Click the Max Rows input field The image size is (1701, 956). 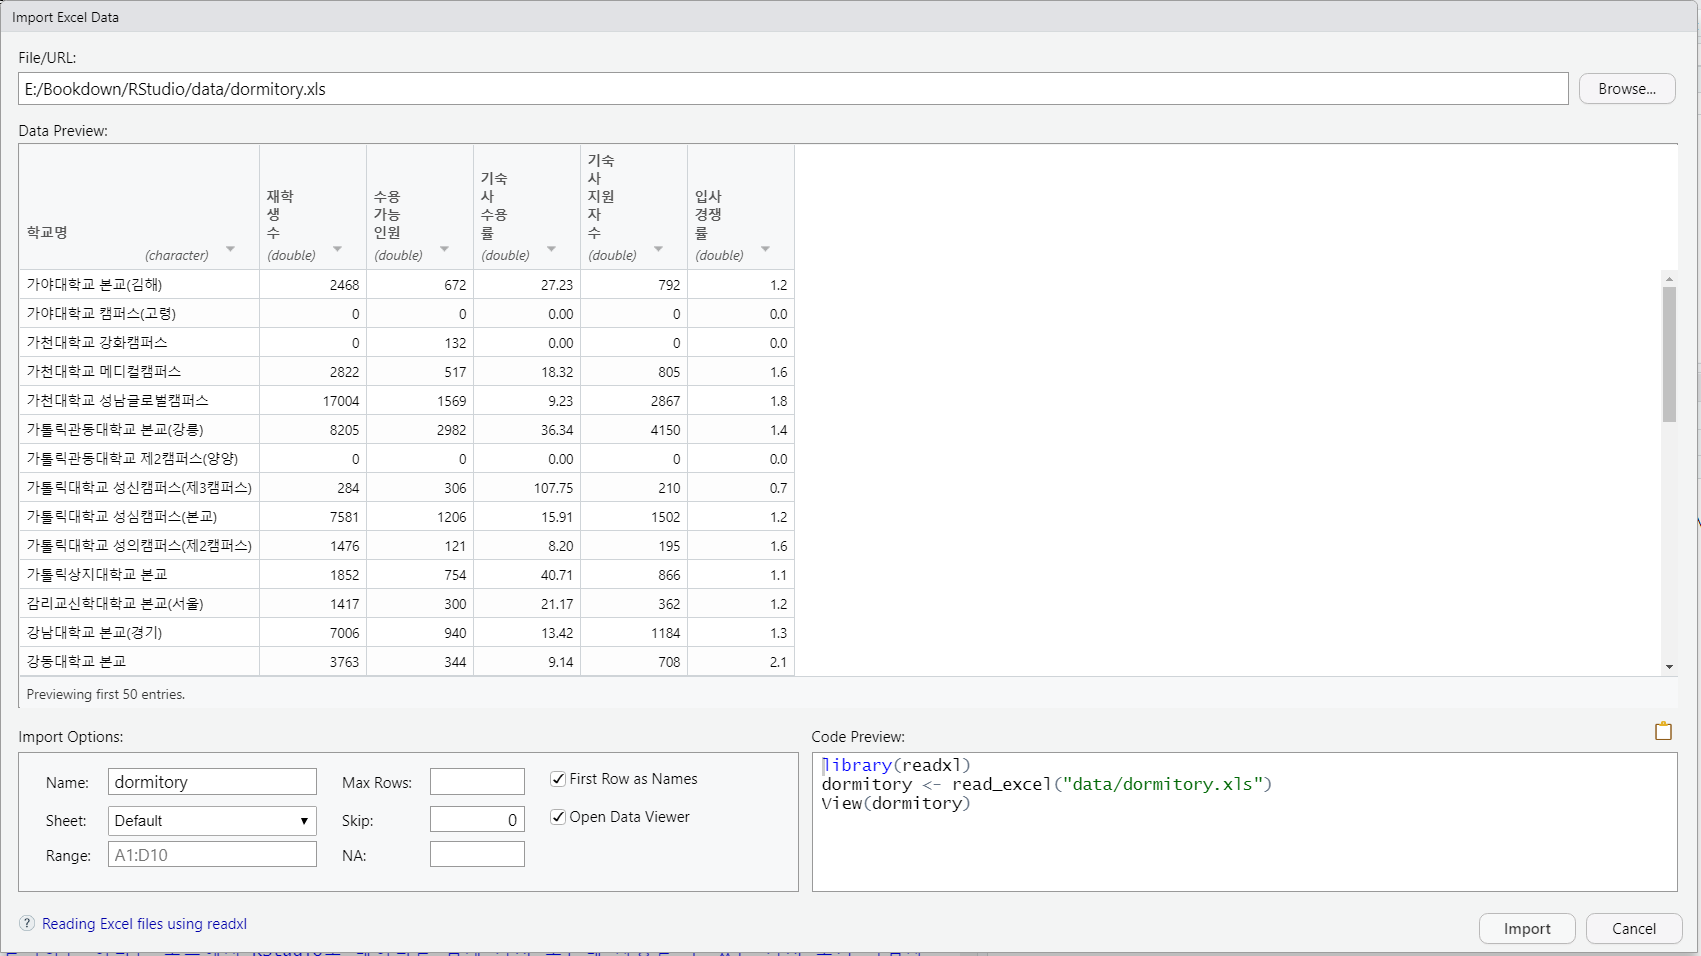tap(477, 782)
